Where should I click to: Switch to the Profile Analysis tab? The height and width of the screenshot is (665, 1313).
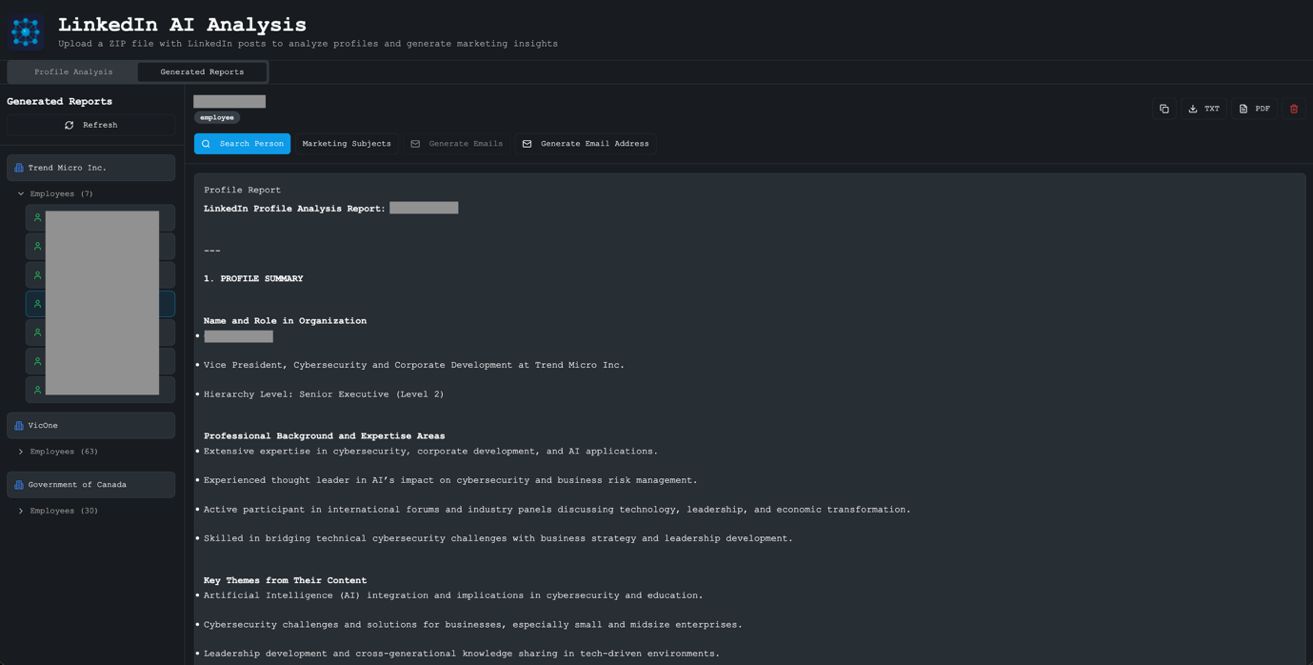click(x=73, y=72)
